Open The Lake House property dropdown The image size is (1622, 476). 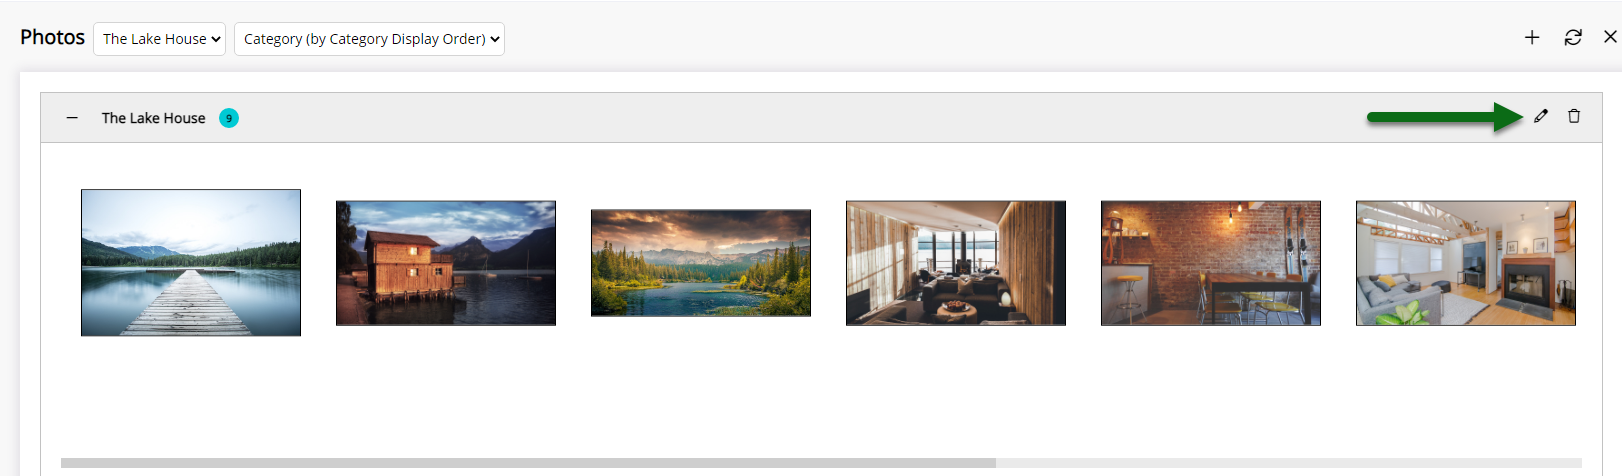coord(159,39)
